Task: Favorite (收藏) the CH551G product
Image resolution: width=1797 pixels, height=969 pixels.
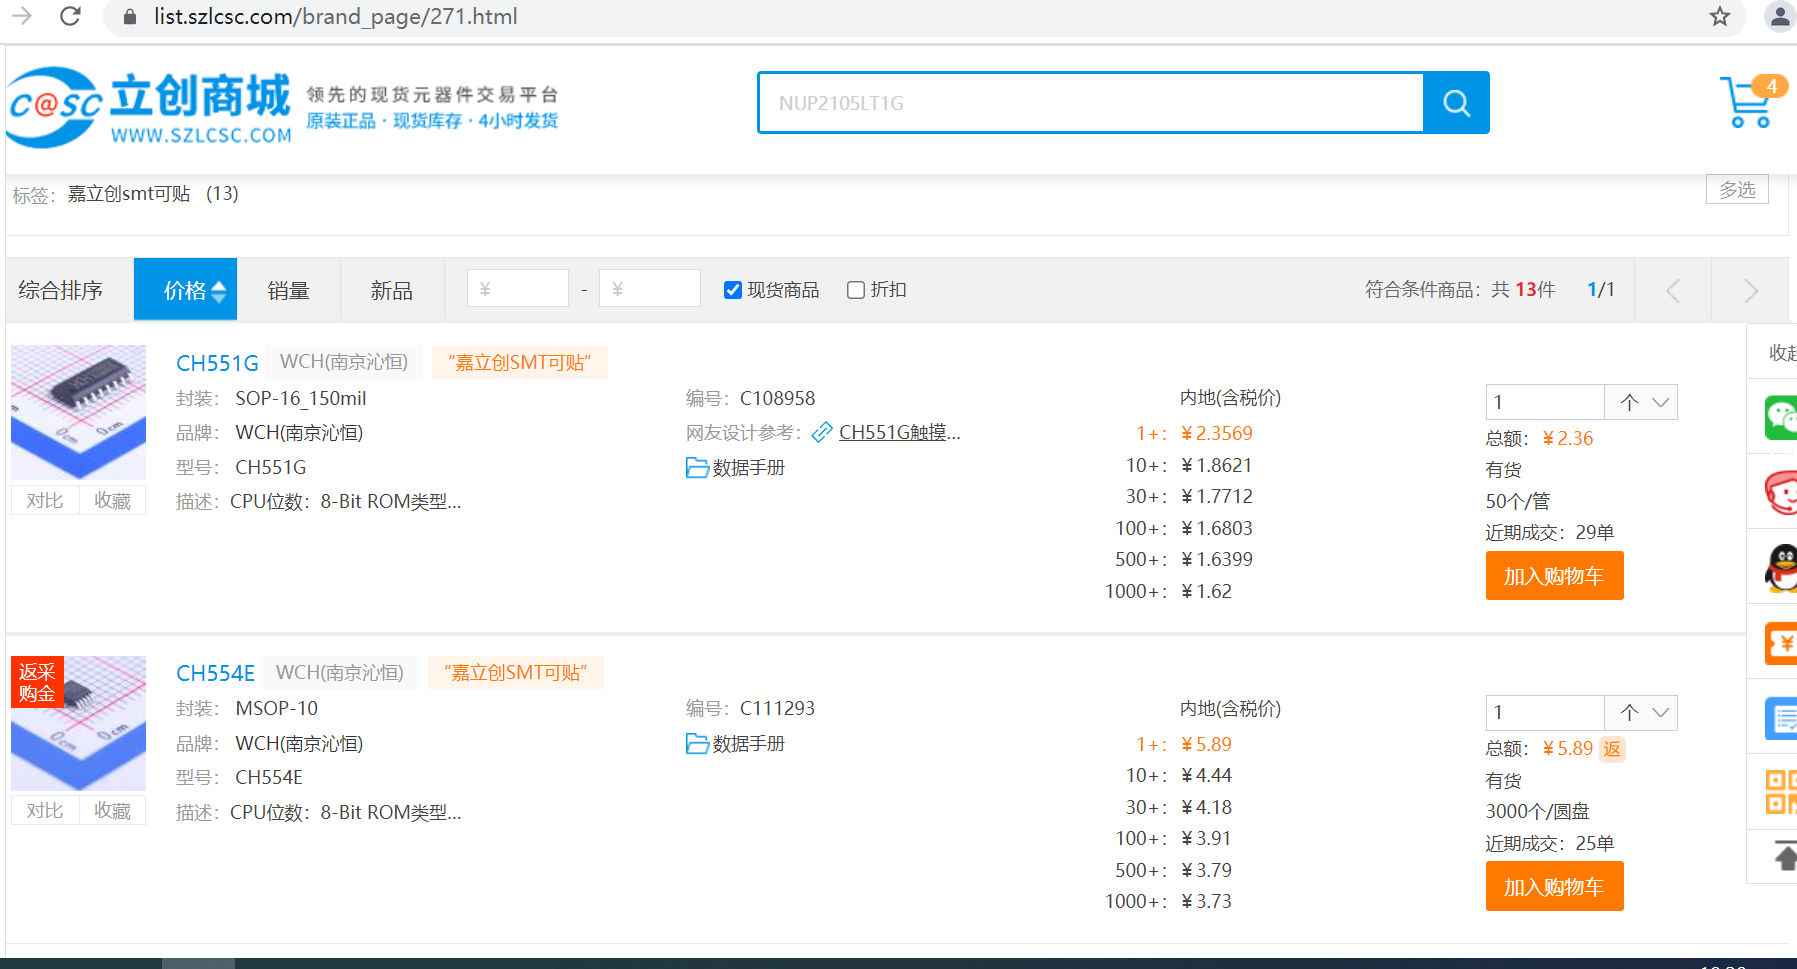Action: [x=113, y=500]
